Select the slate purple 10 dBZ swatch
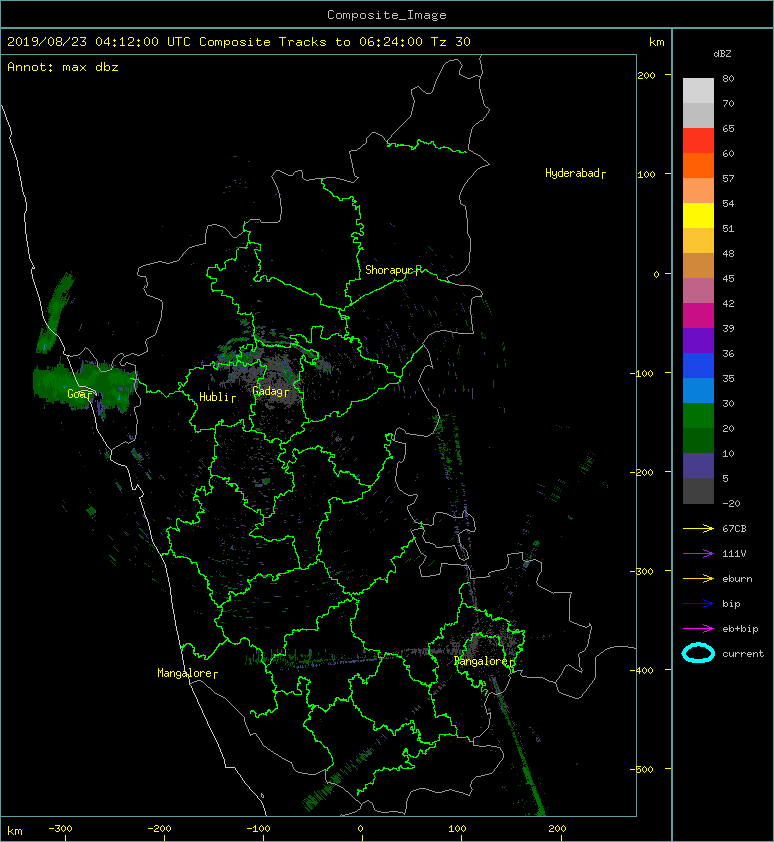 [698, 466]
